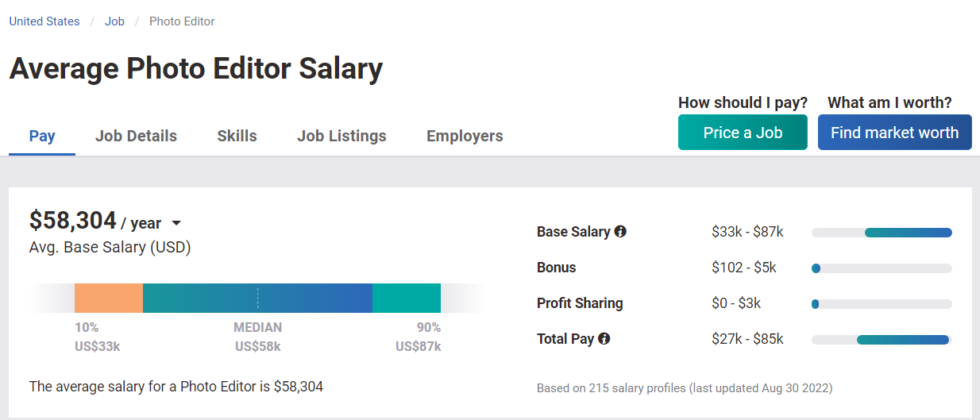The height and width of the screenshot is (420, 980).
Task: Click the Total Pay info icon
Action: [x=603, y=339]
